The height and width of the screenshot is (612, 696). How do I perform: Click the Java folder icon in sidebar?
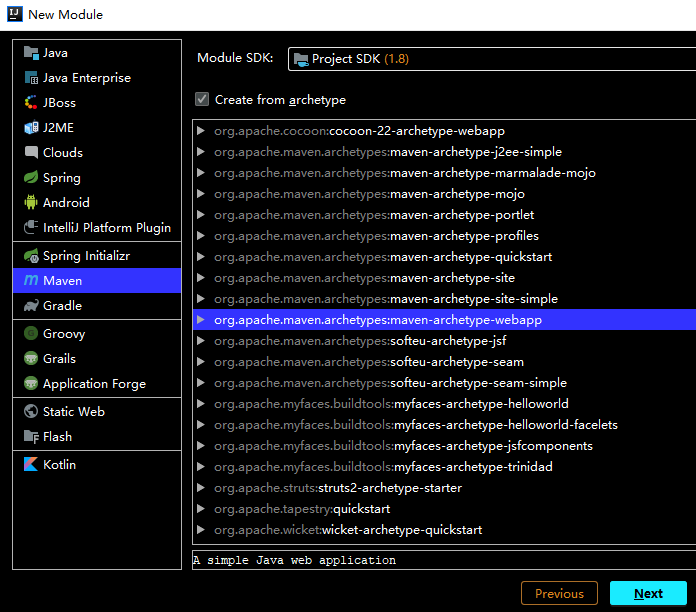coord(31,53)
